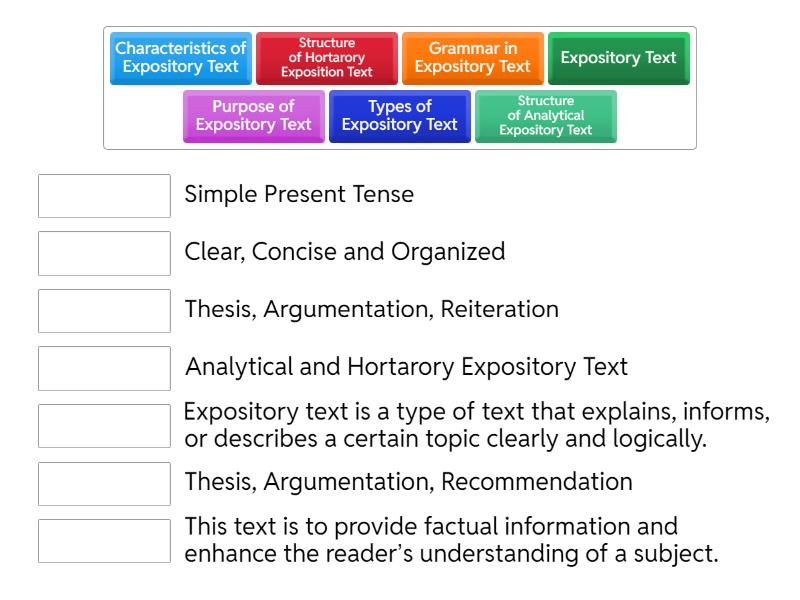Click the answer box beside Clear, Concise and Organized
Screen dimensions: 800x600
[x=104, y=253]
